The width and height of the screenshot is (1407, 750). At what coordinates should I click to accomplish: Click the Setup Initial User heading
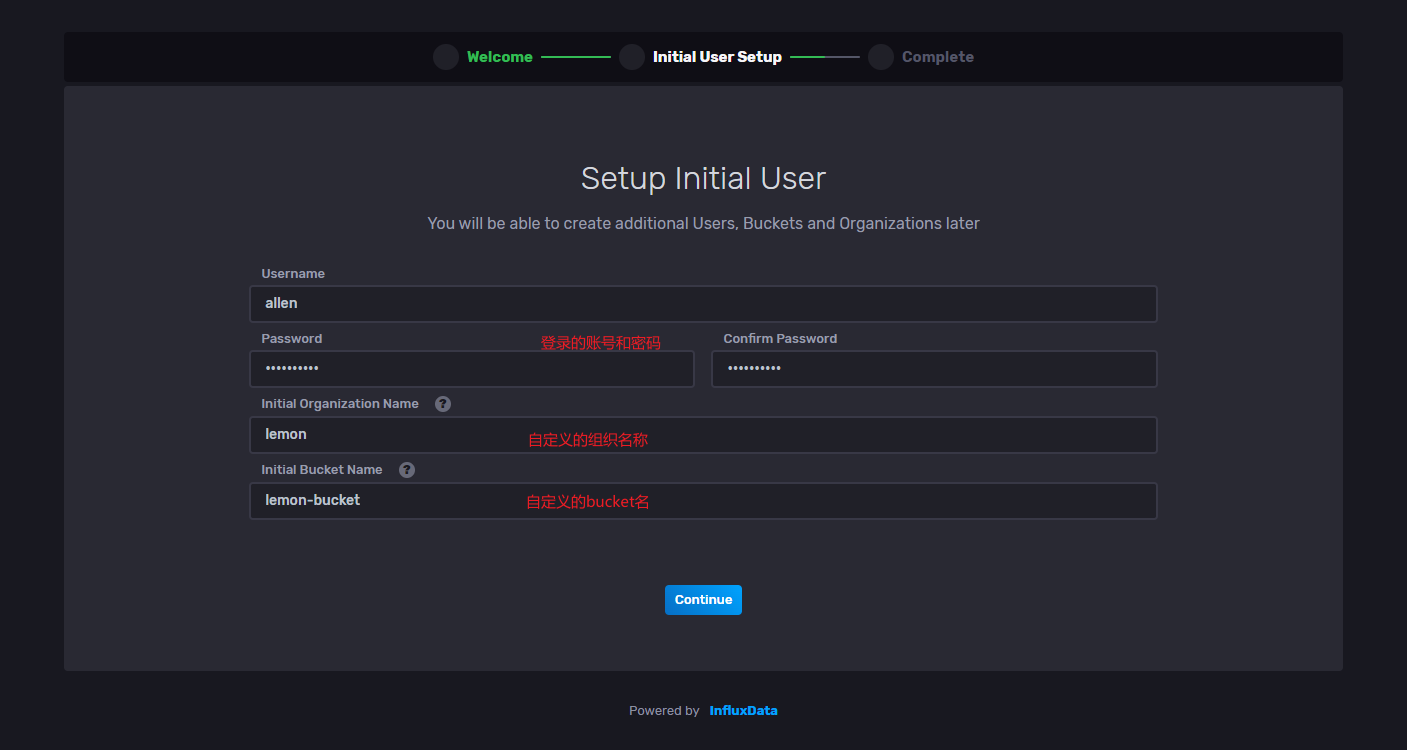point(703,179)
